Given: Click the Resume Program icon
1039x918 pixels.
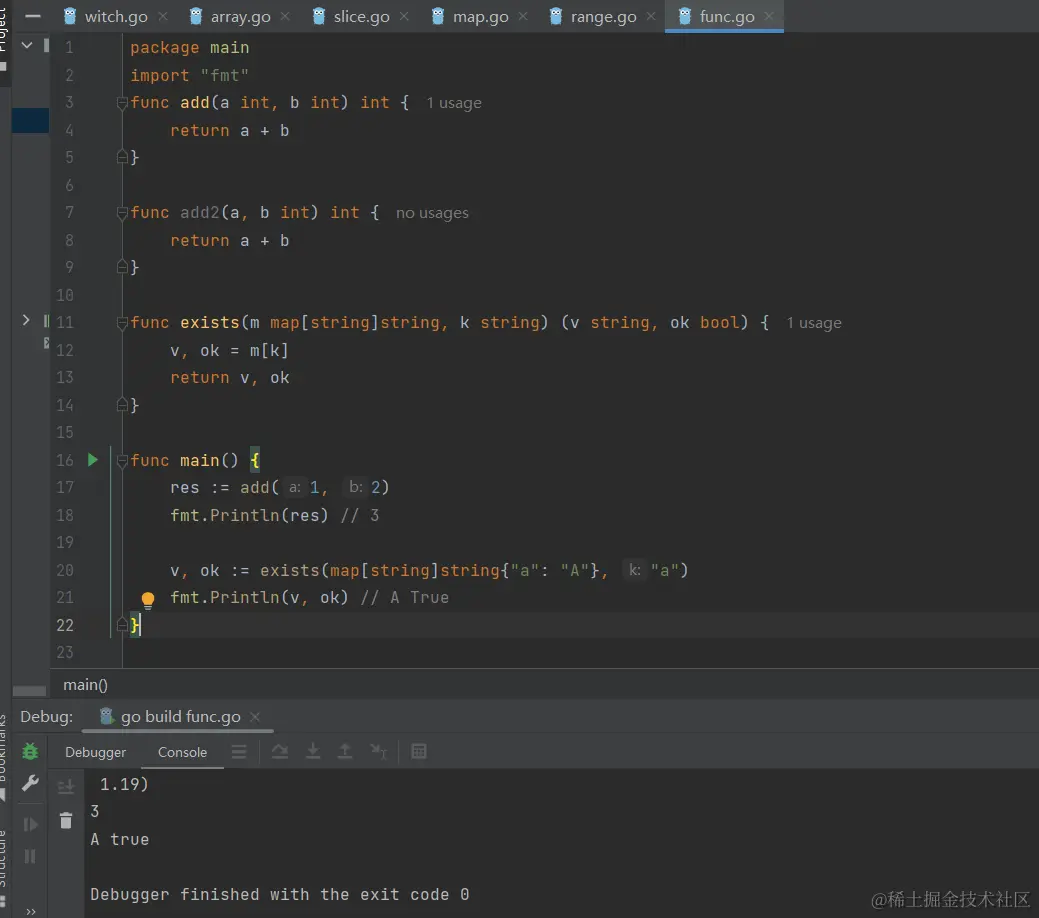Looking at the screenshot, I should pyautogui.click(x=30, y=824).
